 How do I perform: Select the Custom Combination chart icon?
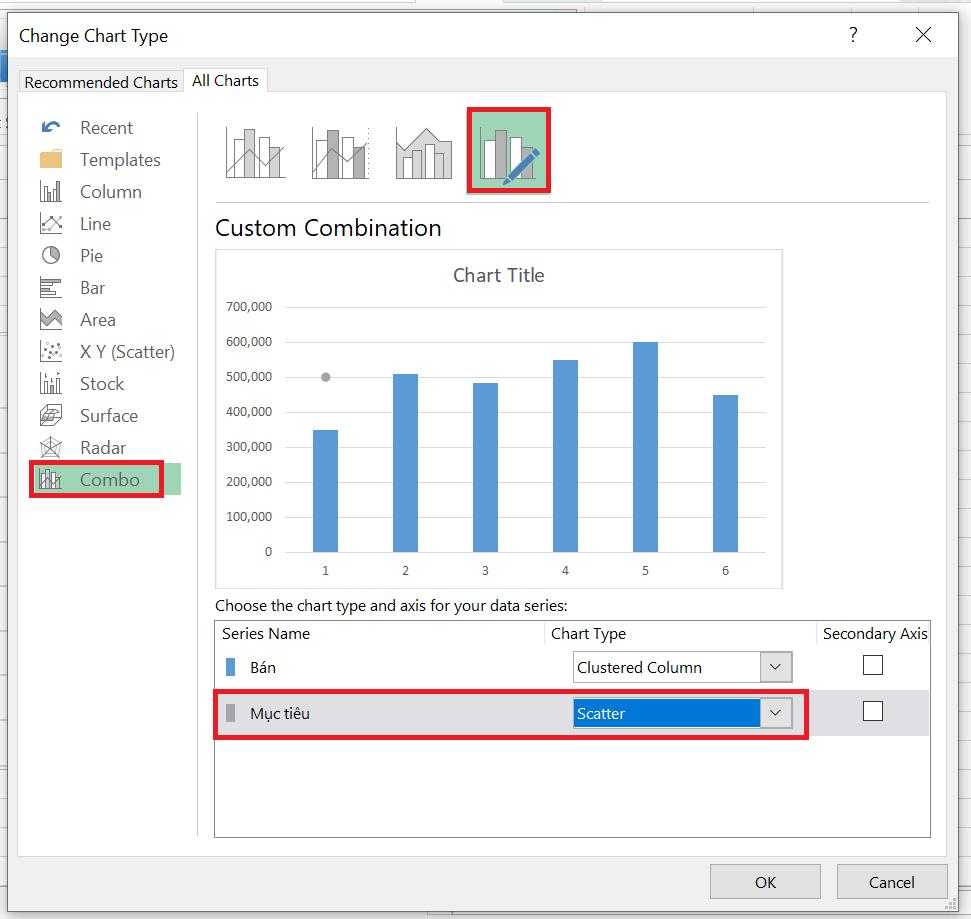pyautogui.click(x=509, y=151)
